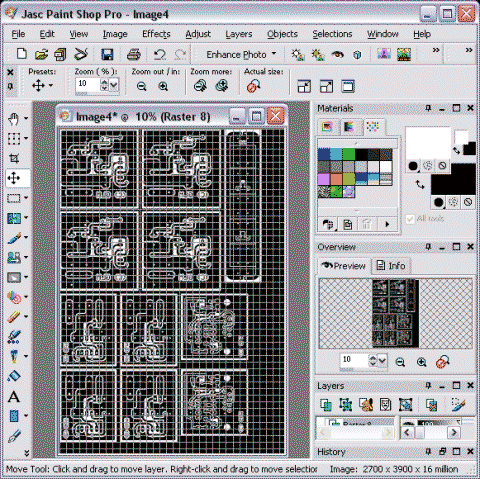View at Actual size icon in options
The image size is (480, 479).
point(253,86)
